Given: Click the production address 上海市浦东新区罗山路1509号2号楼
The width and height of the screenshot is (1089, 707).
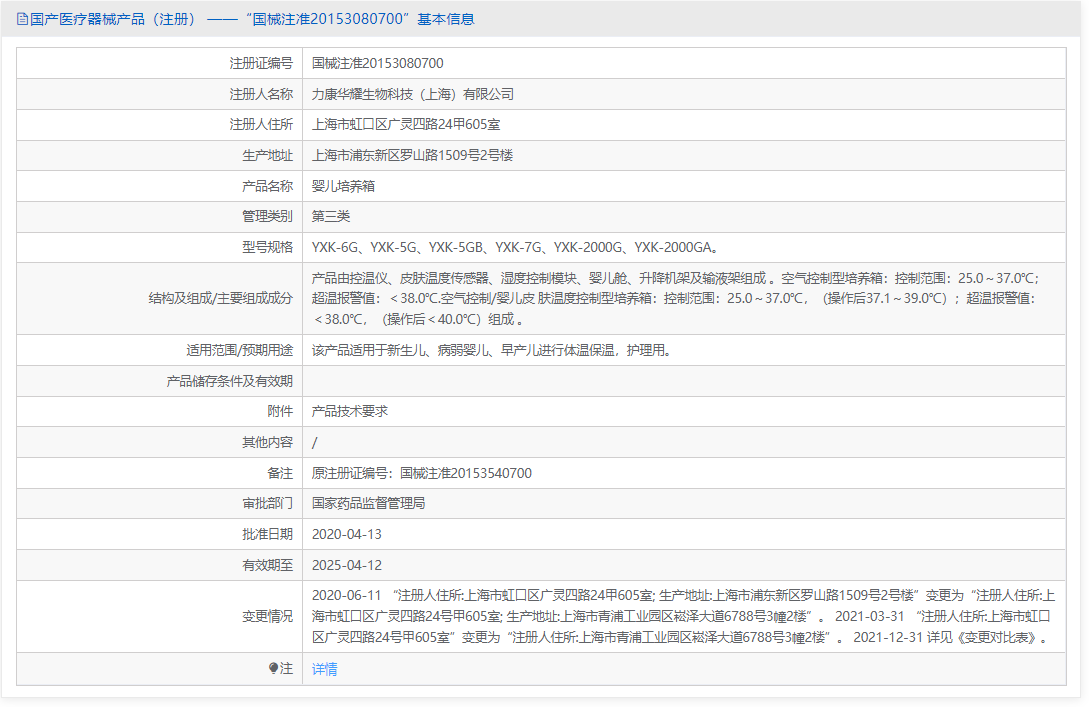Looking at the screenshot, I should point(412,155).
